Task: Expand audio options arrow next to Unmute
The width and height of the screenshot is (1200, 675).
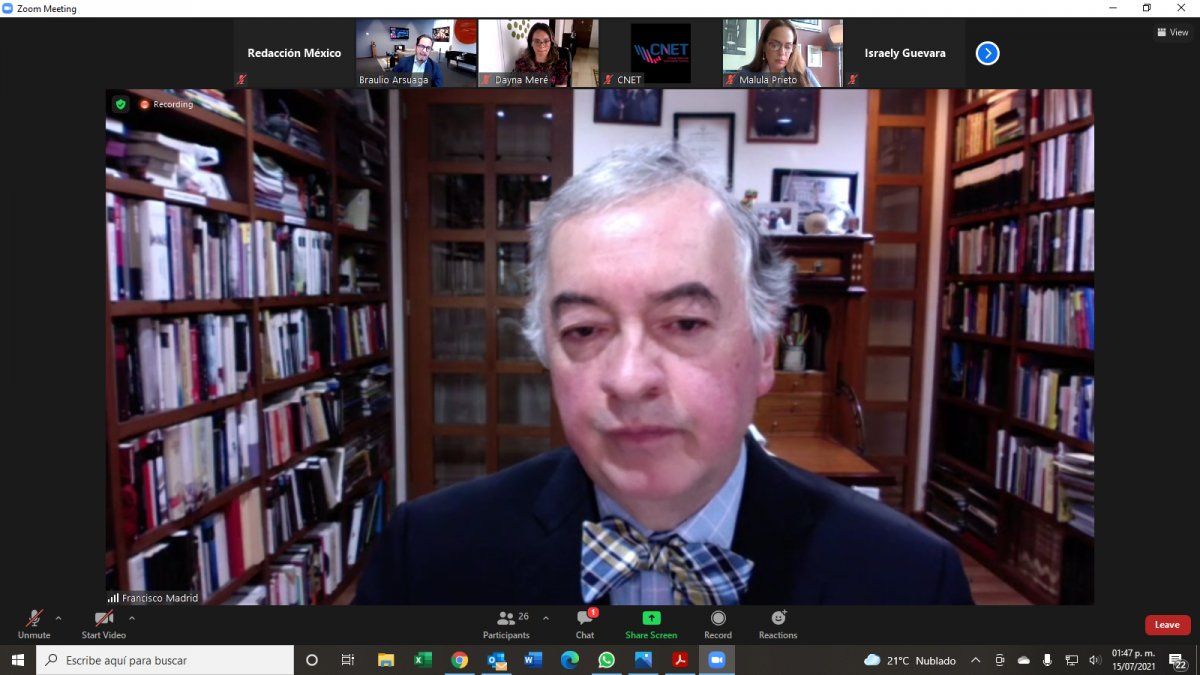Action: tap(58, 618)
